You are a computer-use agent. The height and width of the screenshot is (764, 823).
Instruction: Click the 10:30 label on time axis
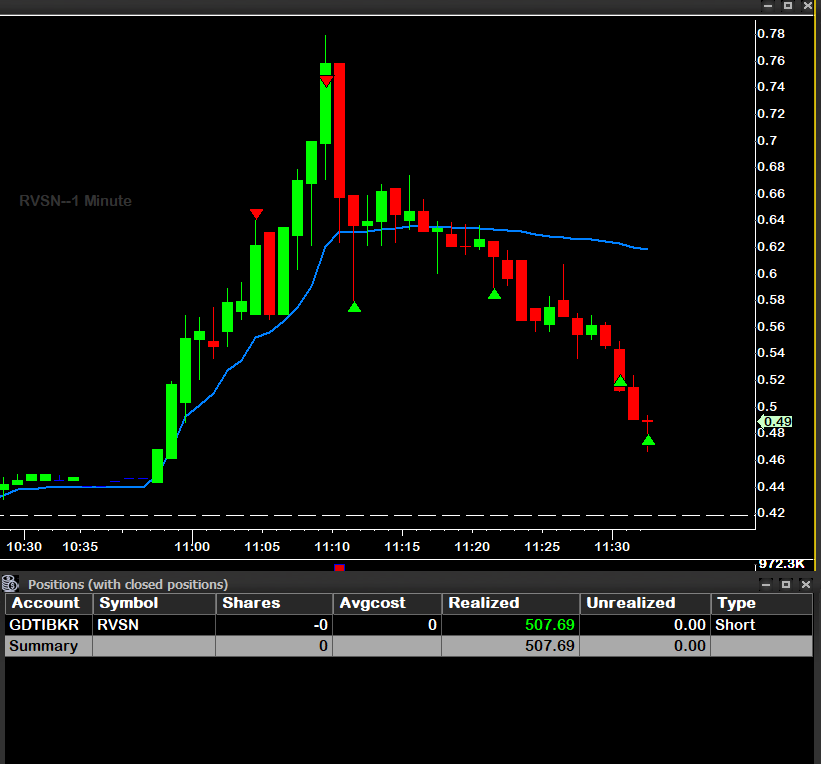(x=24, y=547)
